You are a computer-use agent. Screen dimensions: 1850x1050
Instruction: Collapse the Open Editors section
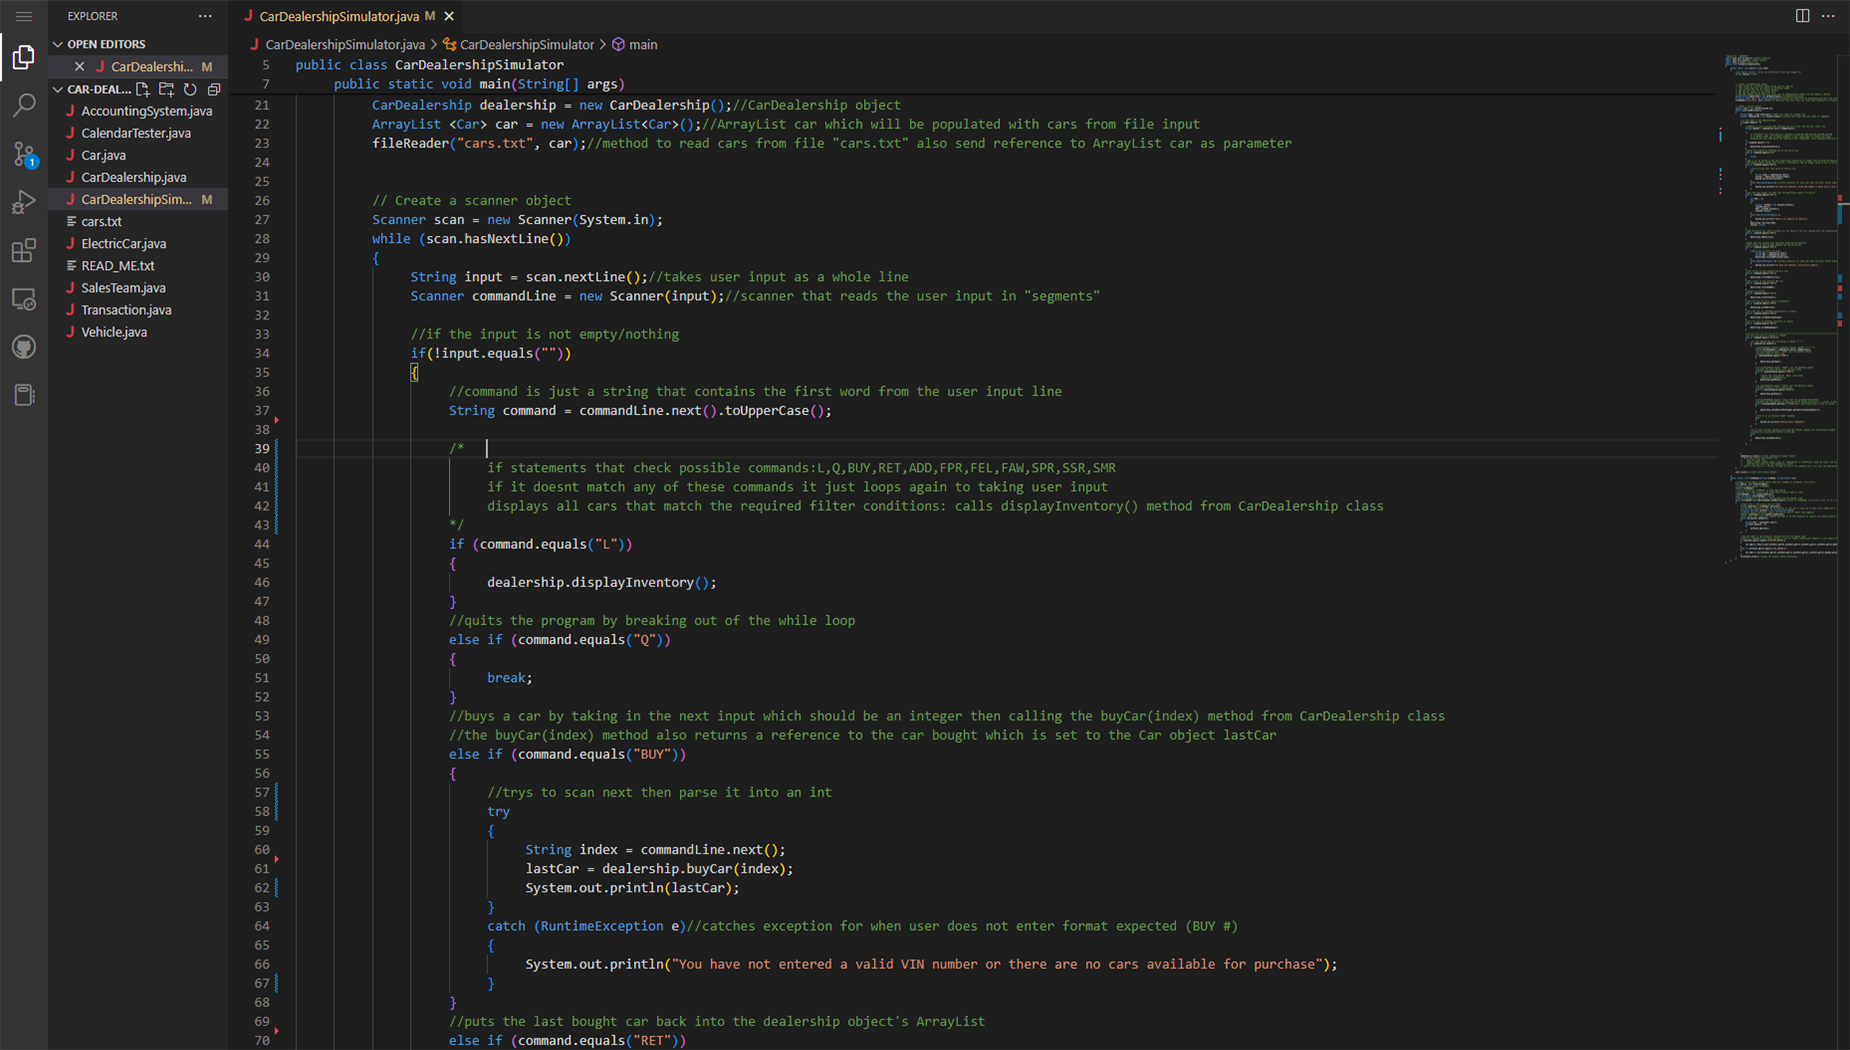[x=58, y=44]
